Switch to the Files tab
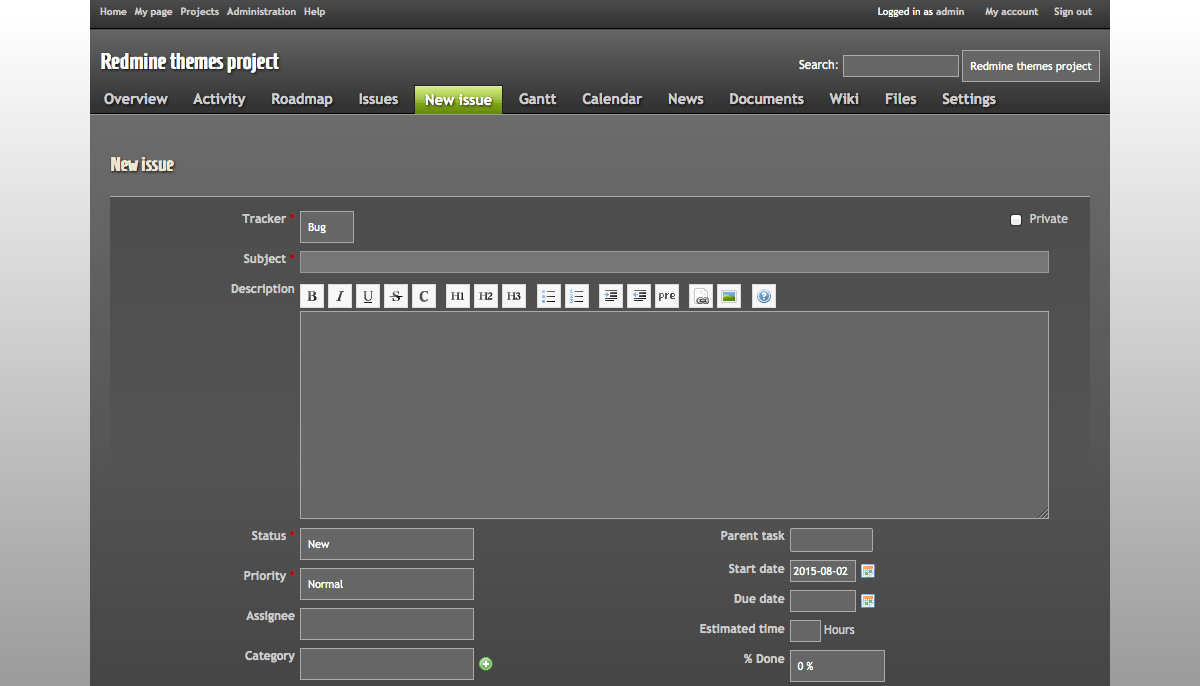1200x686 pixels. pyautogui.click(x=901, y=99)
